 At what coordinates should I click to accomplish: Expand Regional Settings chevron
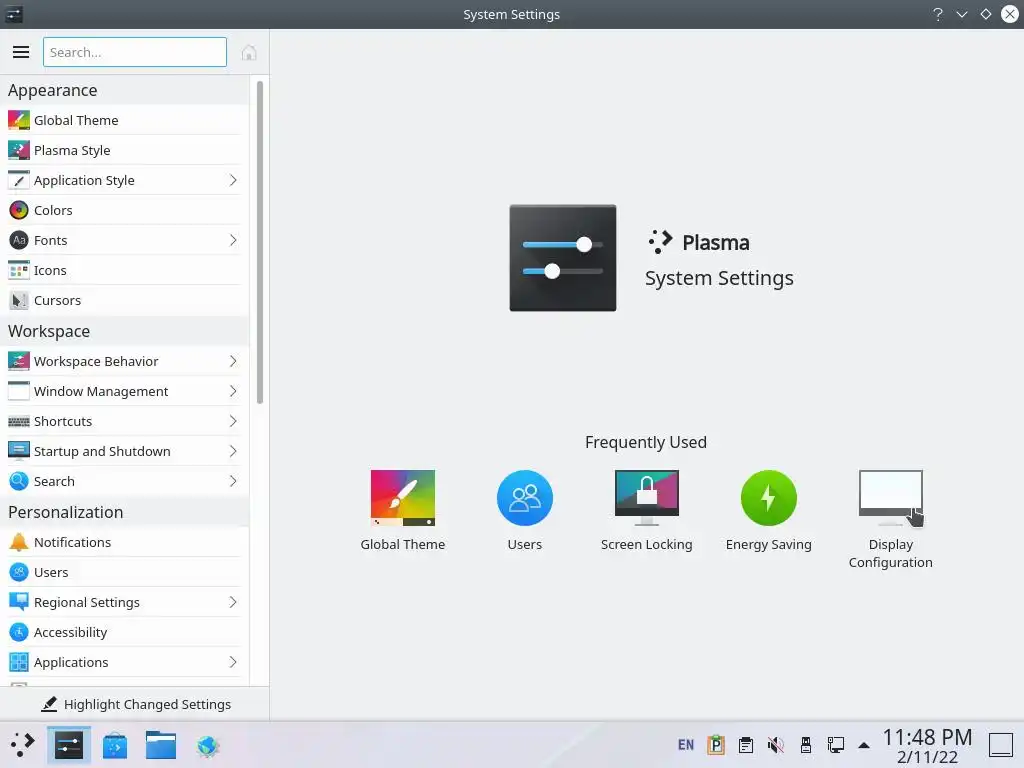233,602
